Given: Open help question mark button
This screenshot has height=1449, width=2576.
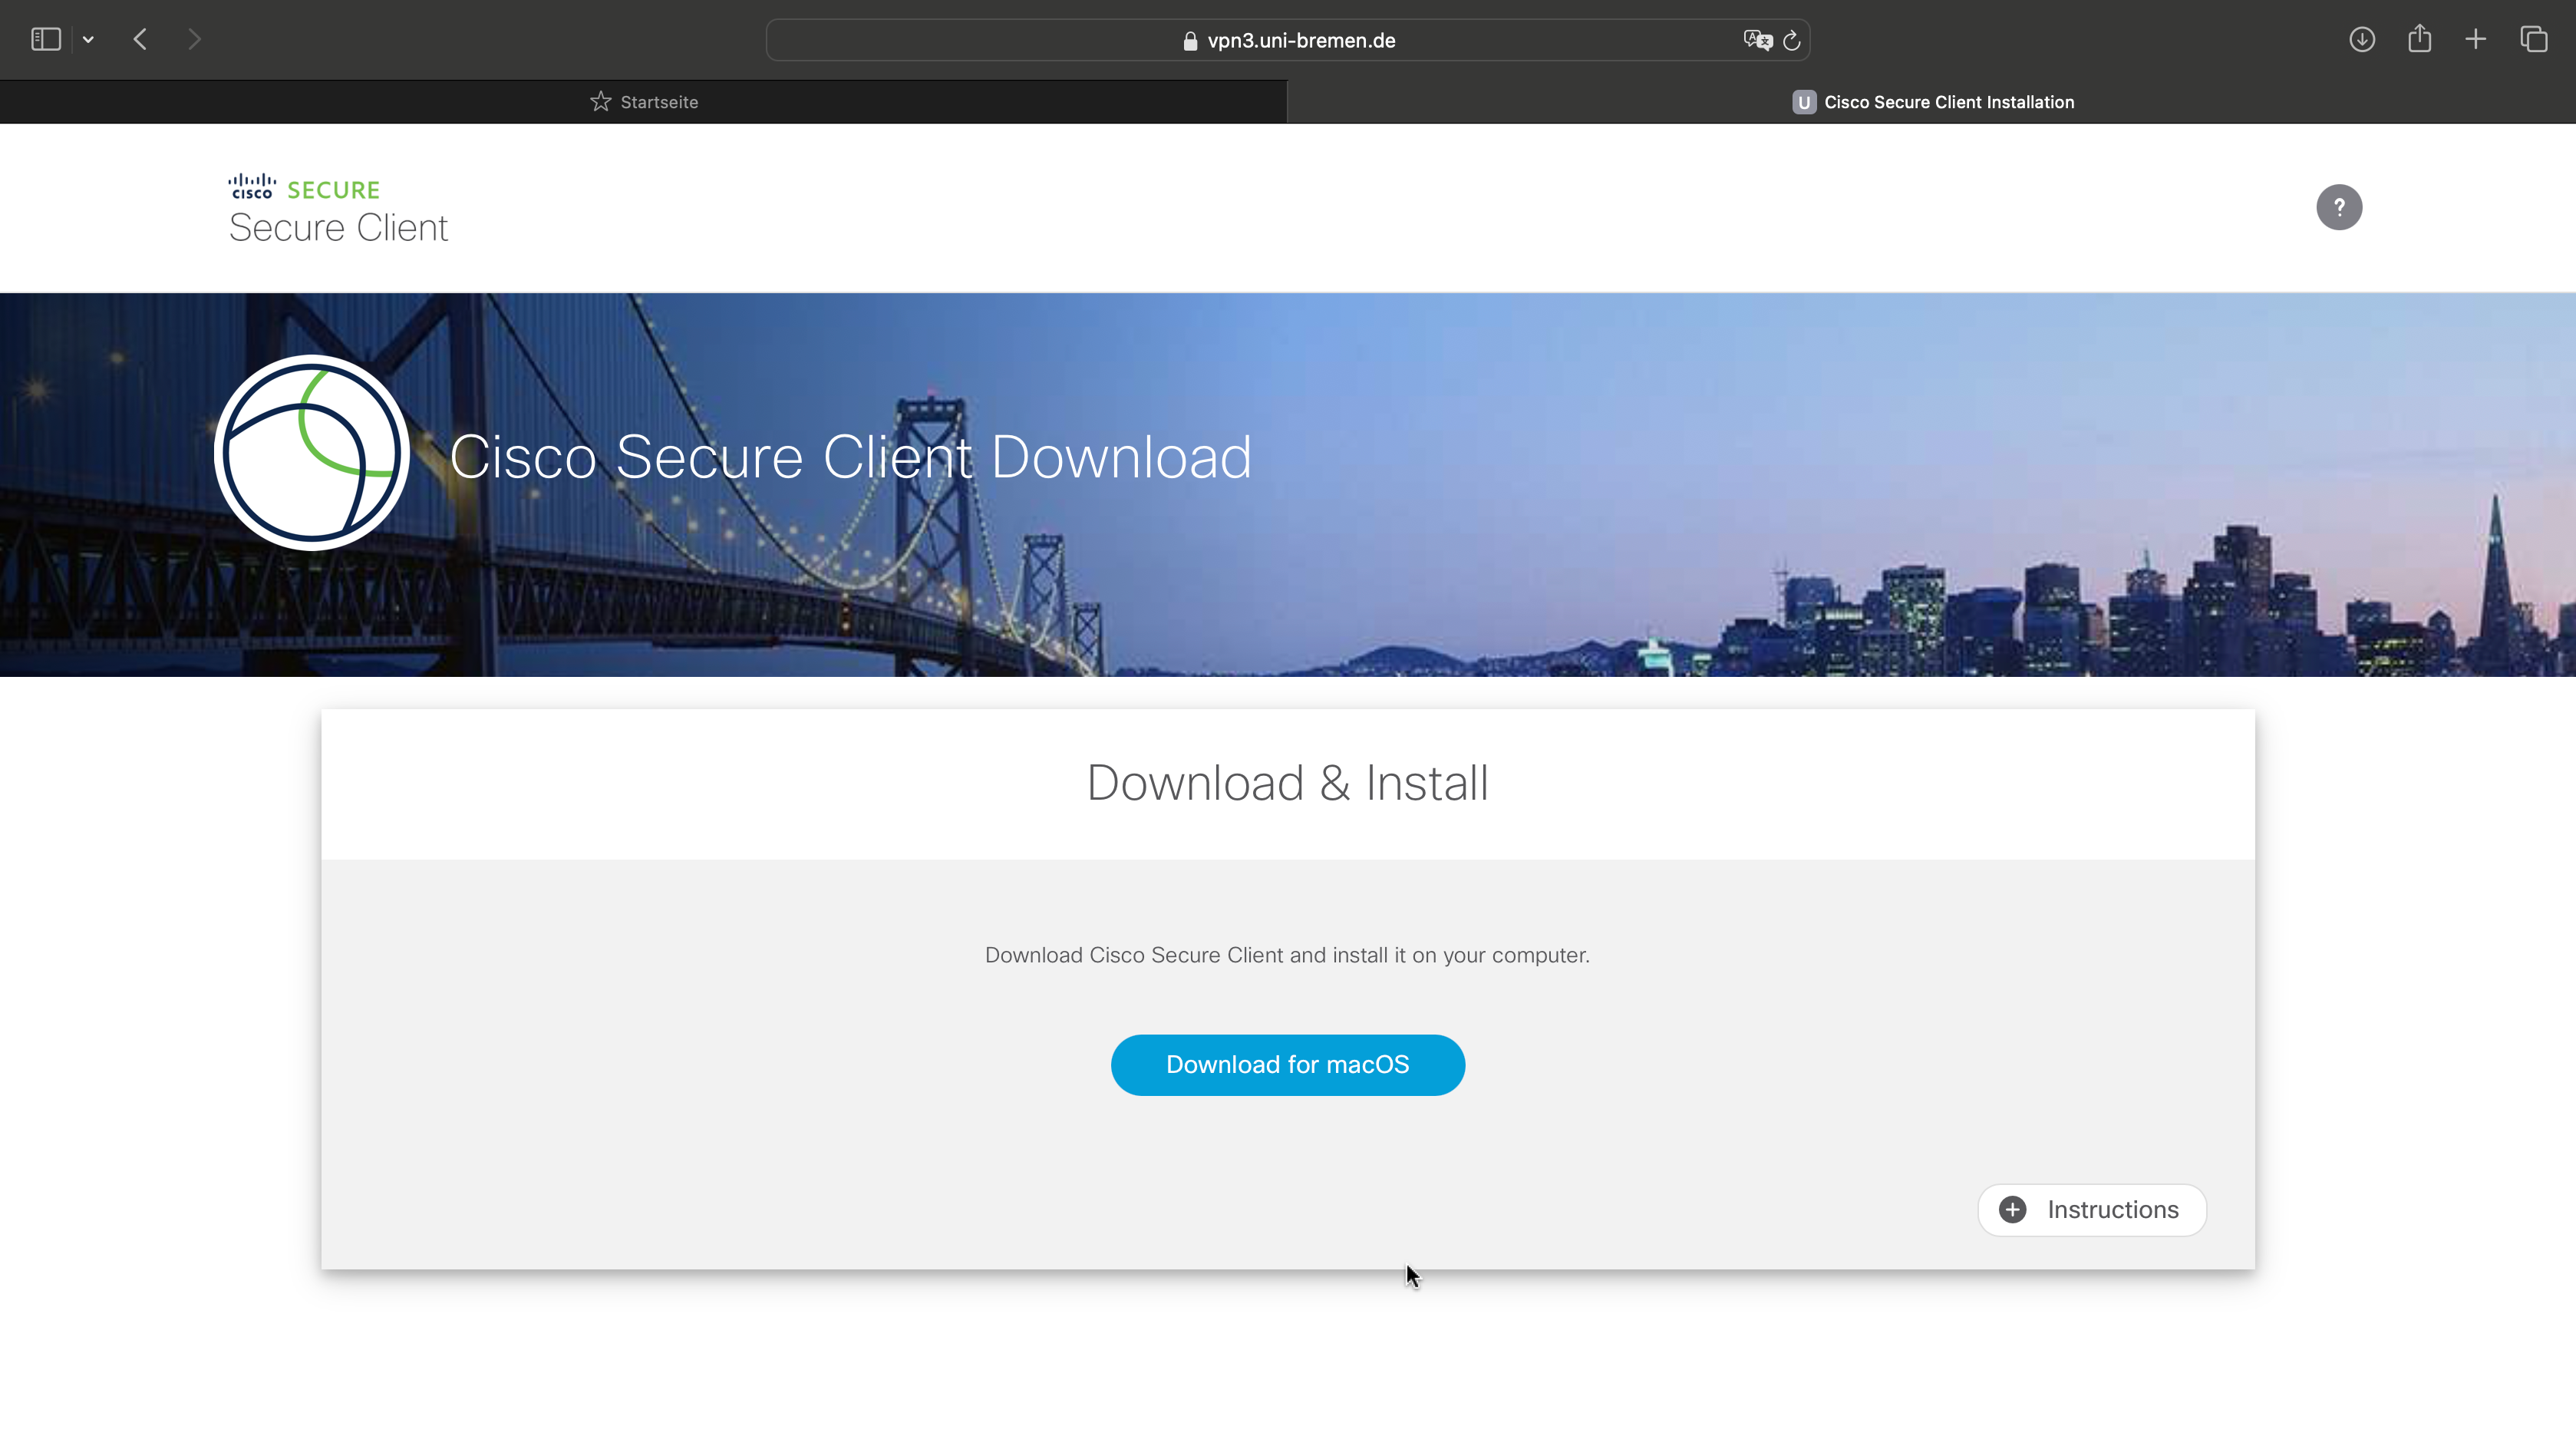Looking at the screenshot, I should tap(2339, 207).
